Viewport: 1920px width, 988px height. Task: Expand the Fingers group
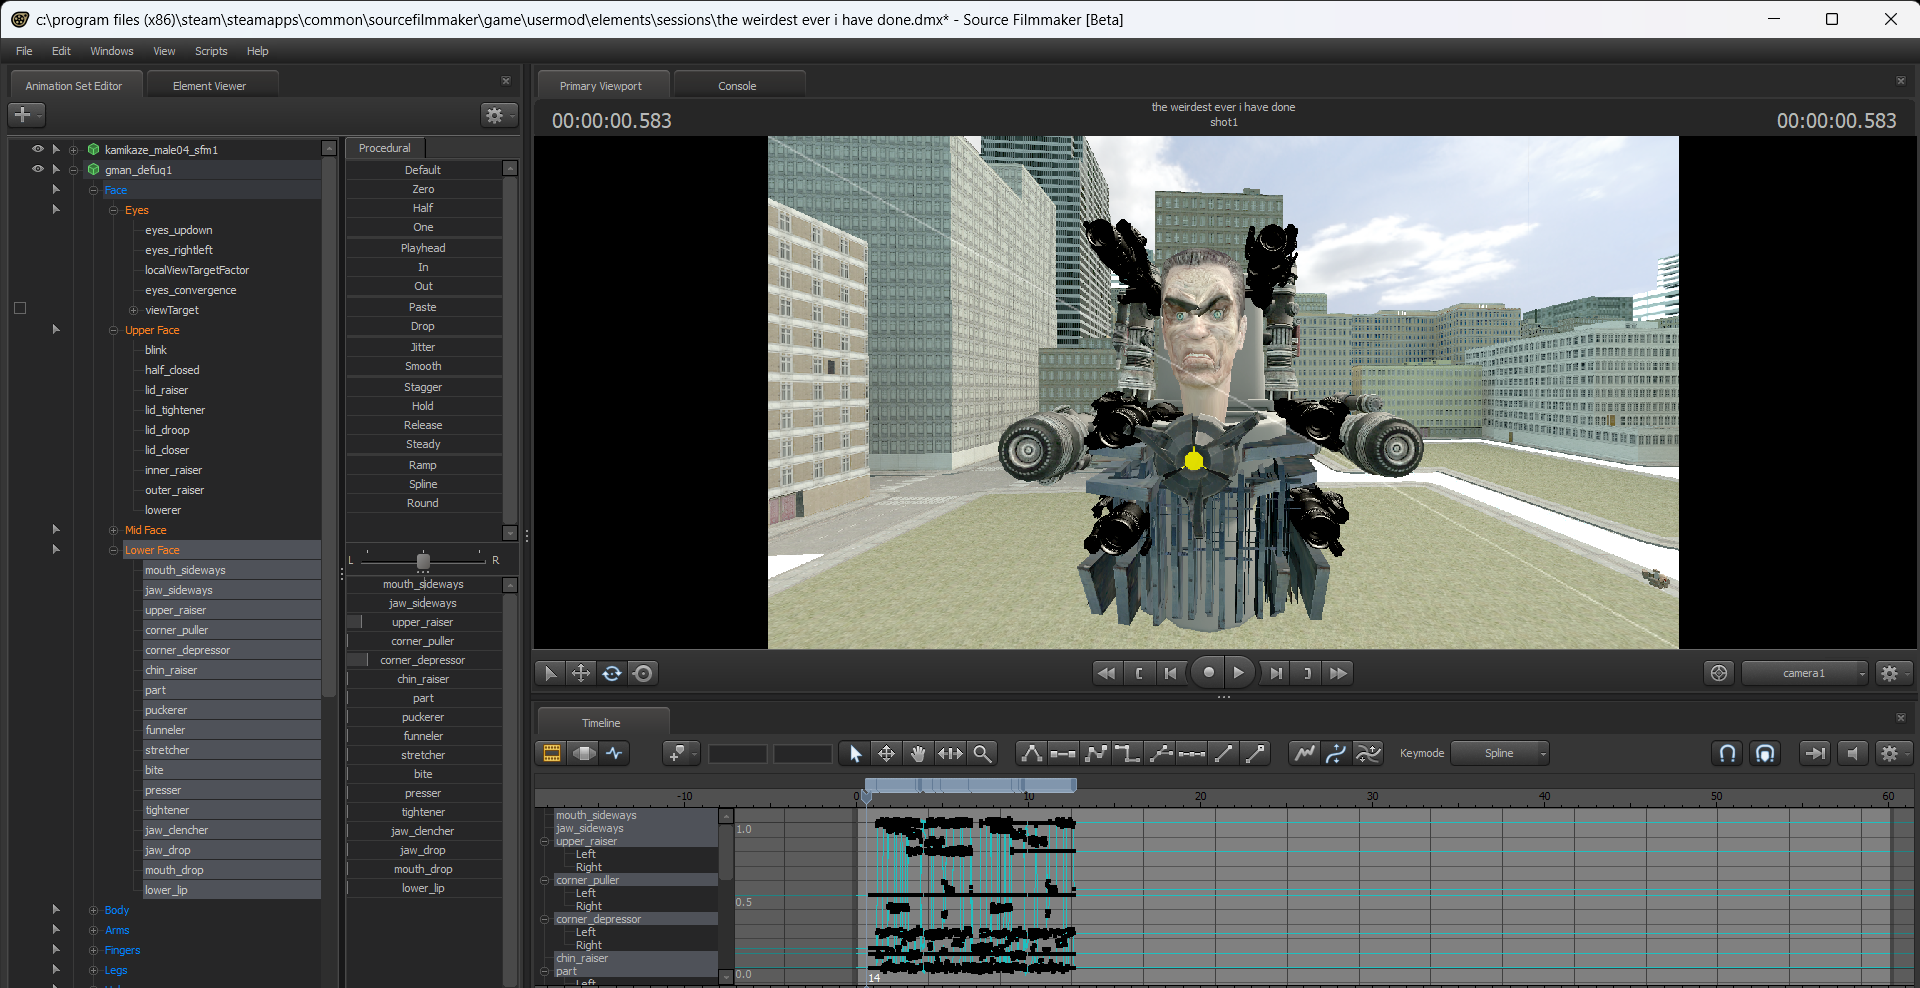[94, 950]
